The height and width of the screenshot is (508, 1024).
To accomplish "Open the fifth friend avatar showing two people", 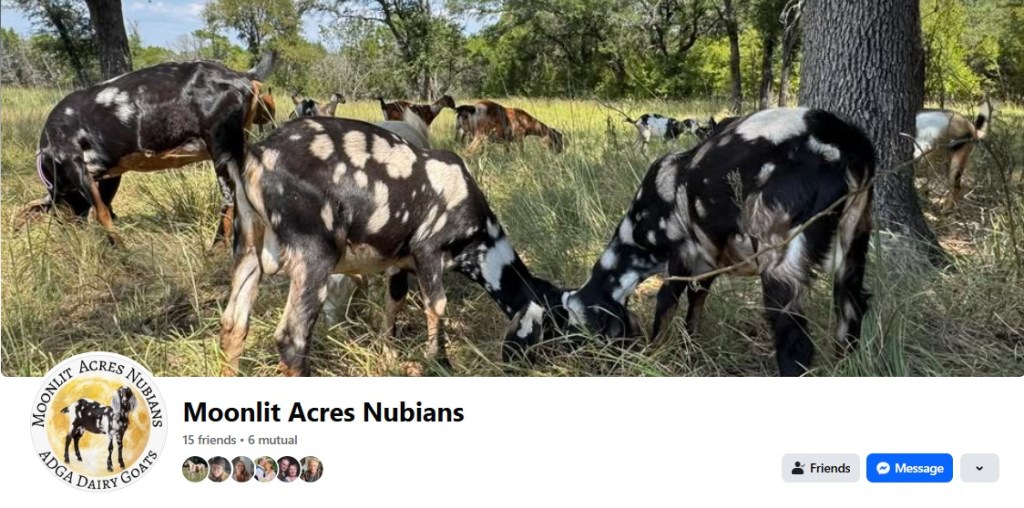I will (x=288, y=469).
